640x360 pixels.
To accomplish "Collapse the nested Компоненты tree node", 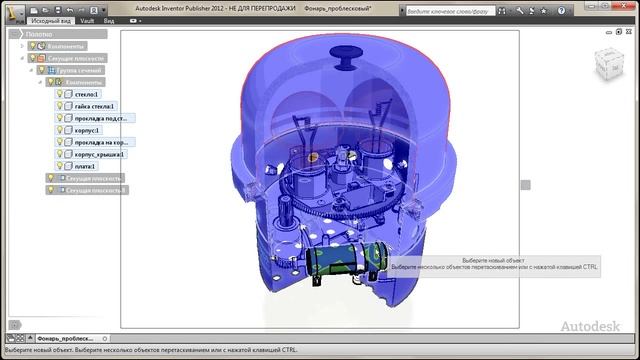I will [40, 82].
